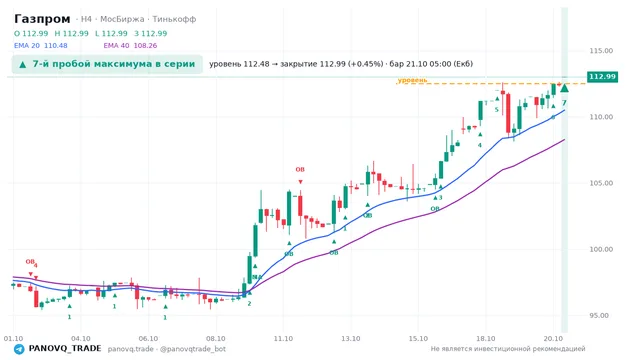The image size is (640, 360).
Task: Click the large green triangle breakout marker
Action: (564, 88)
